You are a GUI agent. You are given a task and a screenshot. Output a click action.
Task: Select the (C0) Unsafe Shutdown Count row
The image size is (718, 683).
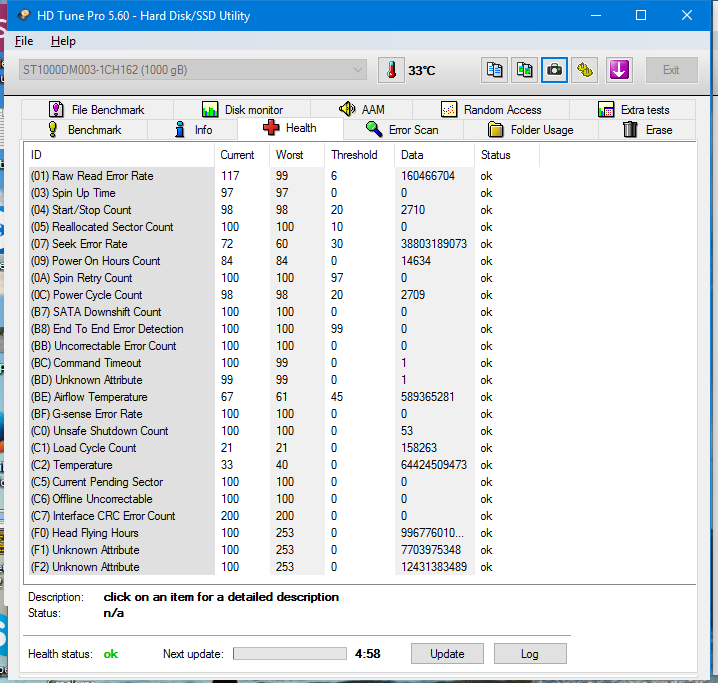[x=284, y=431]
